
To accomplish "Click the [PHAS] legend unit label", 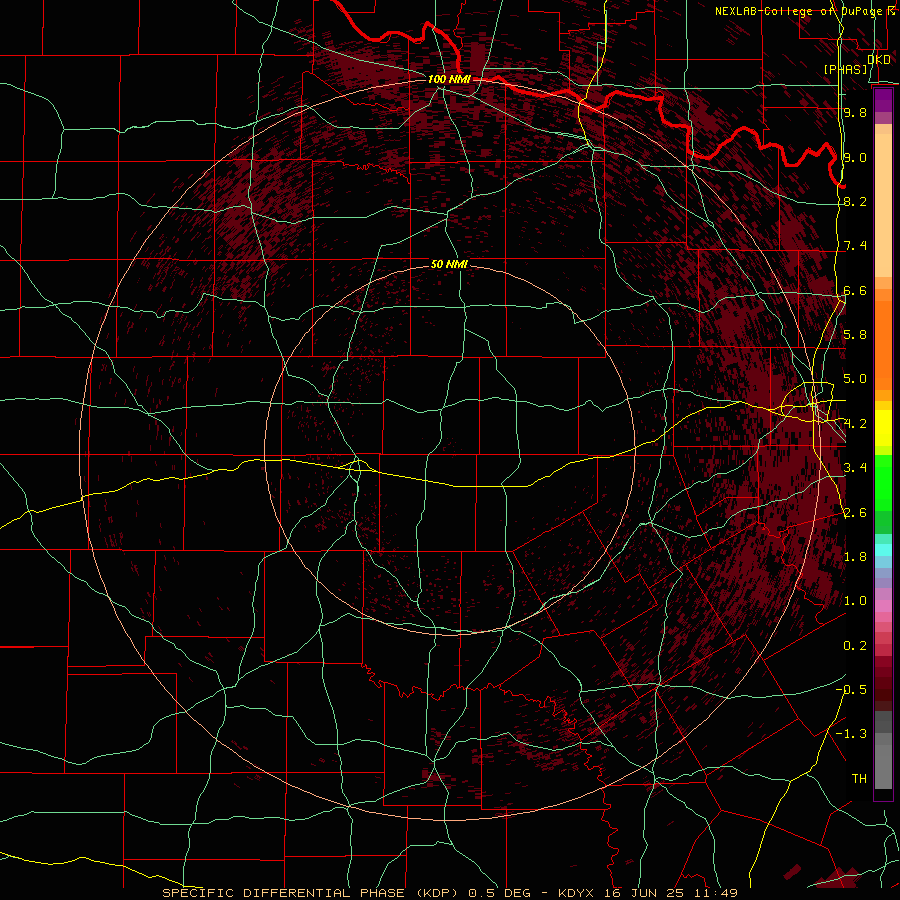I will coord(846,69).
